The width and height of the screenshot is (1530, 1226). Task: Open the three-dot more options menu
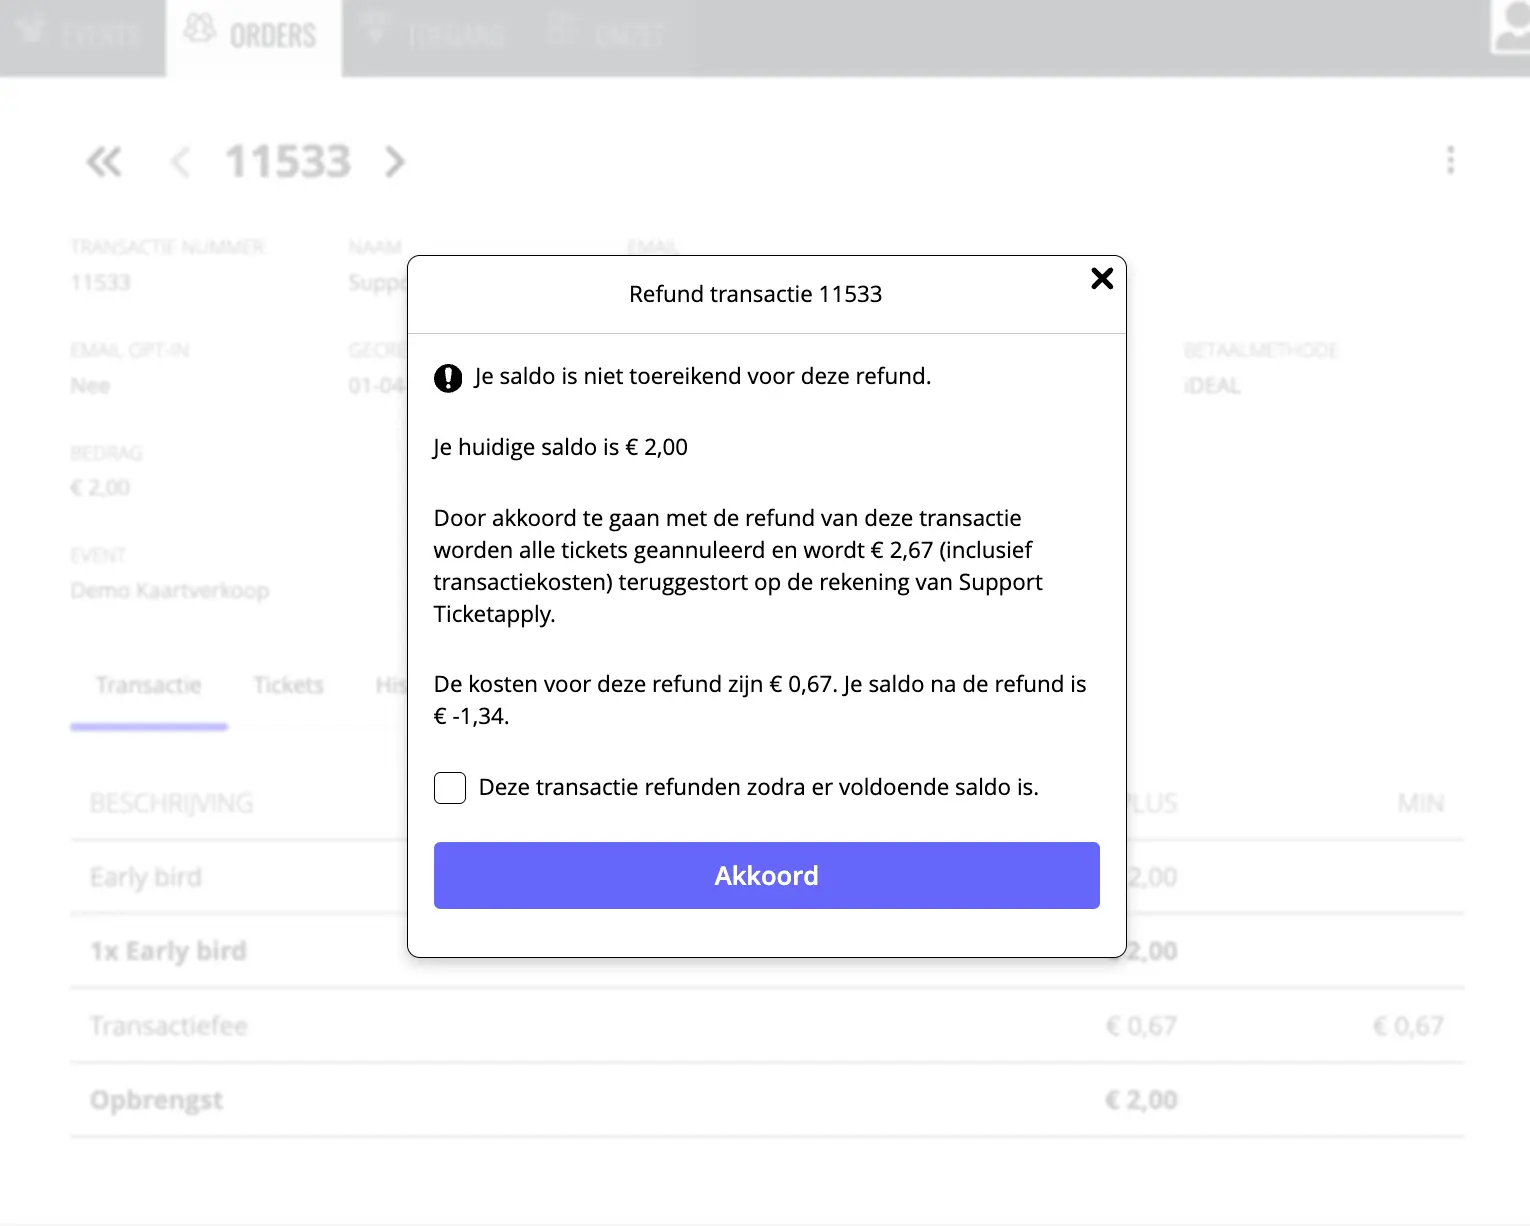click(x=1450, y=161)
